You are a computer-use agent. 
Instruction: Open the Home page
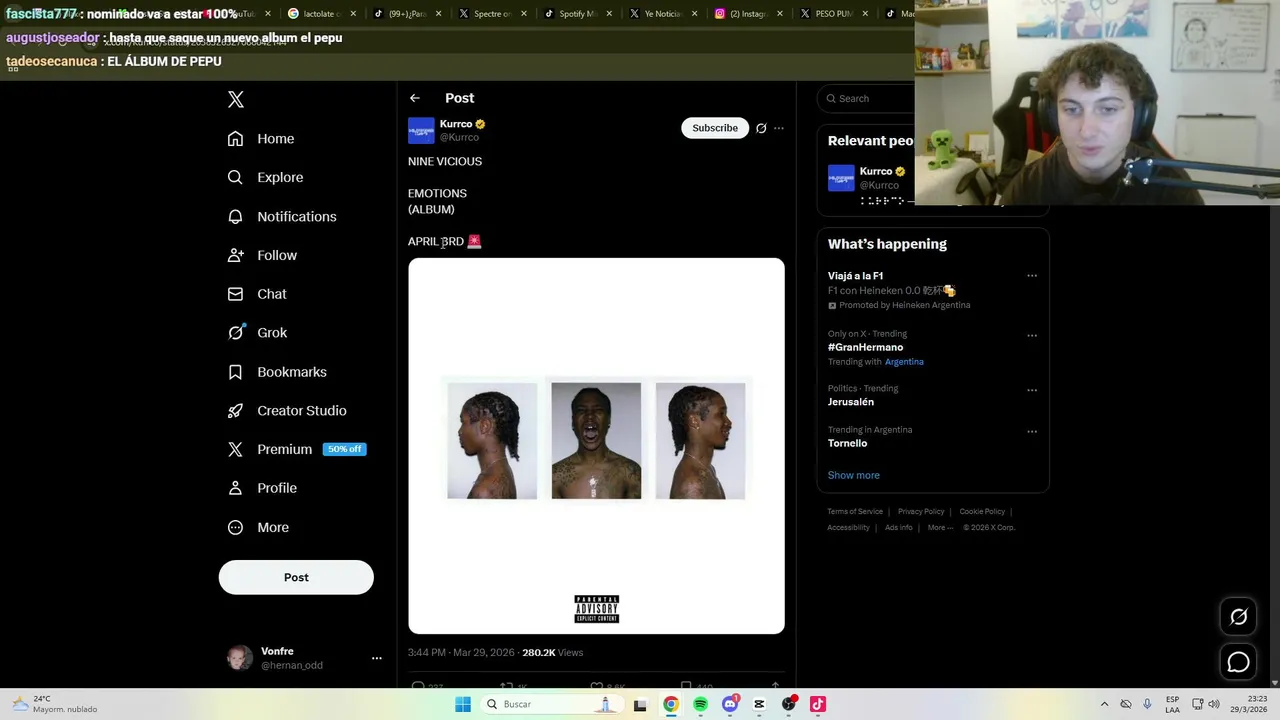[261, 139]
